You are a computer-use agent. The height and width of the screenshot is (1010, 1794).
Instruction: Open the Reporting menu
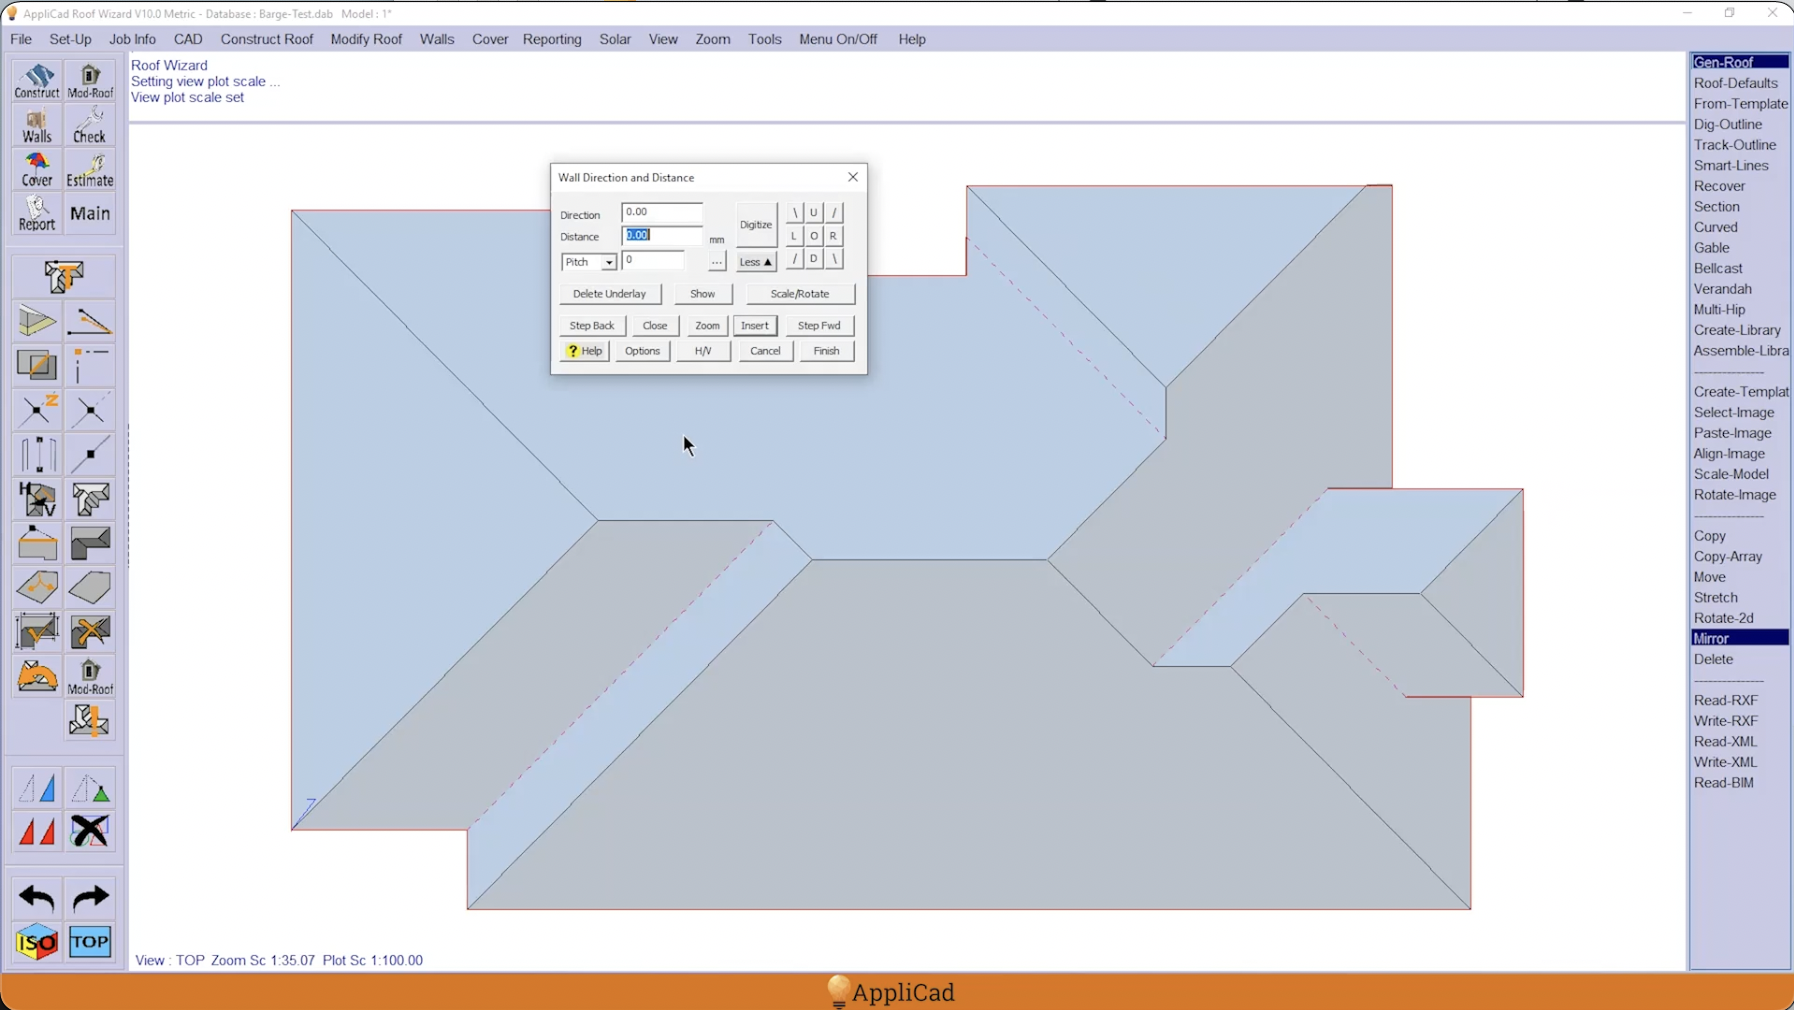551,39
